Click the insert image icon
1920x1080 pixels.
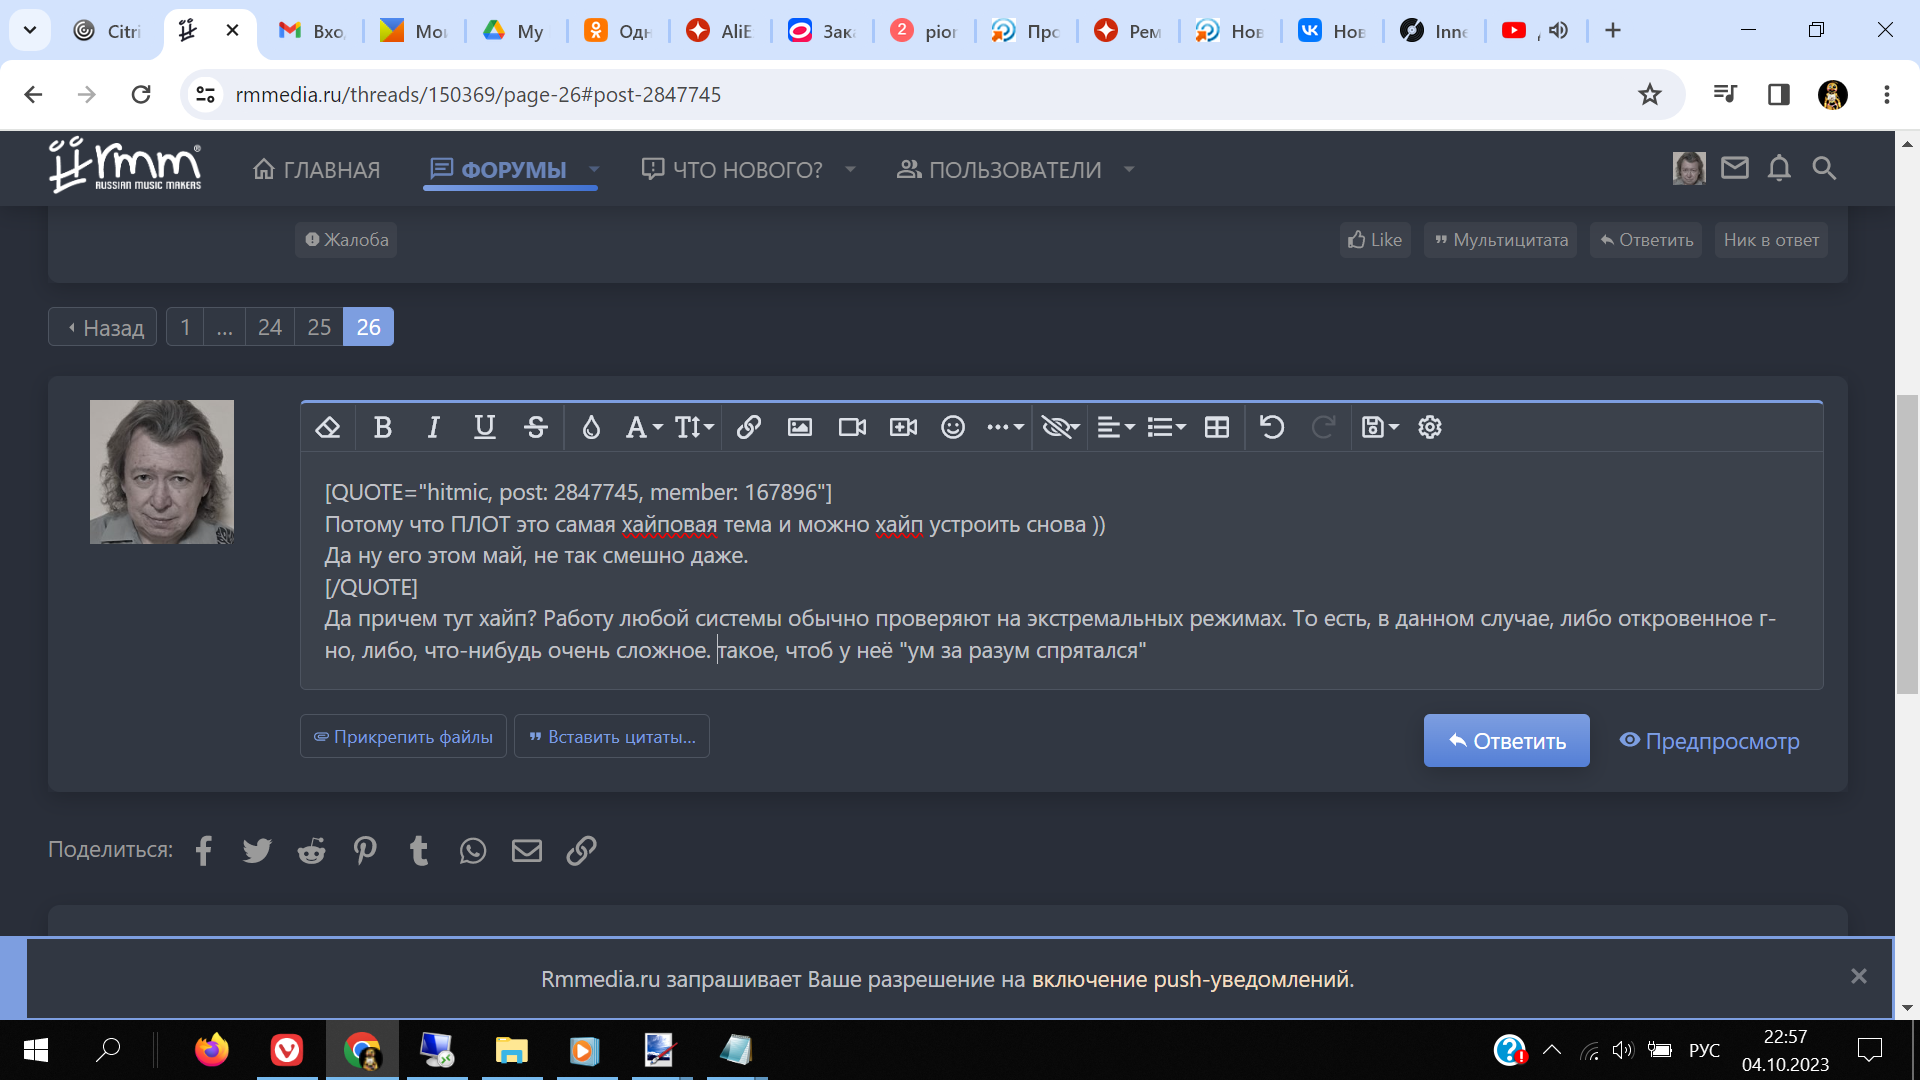click(x=800, y=428)
